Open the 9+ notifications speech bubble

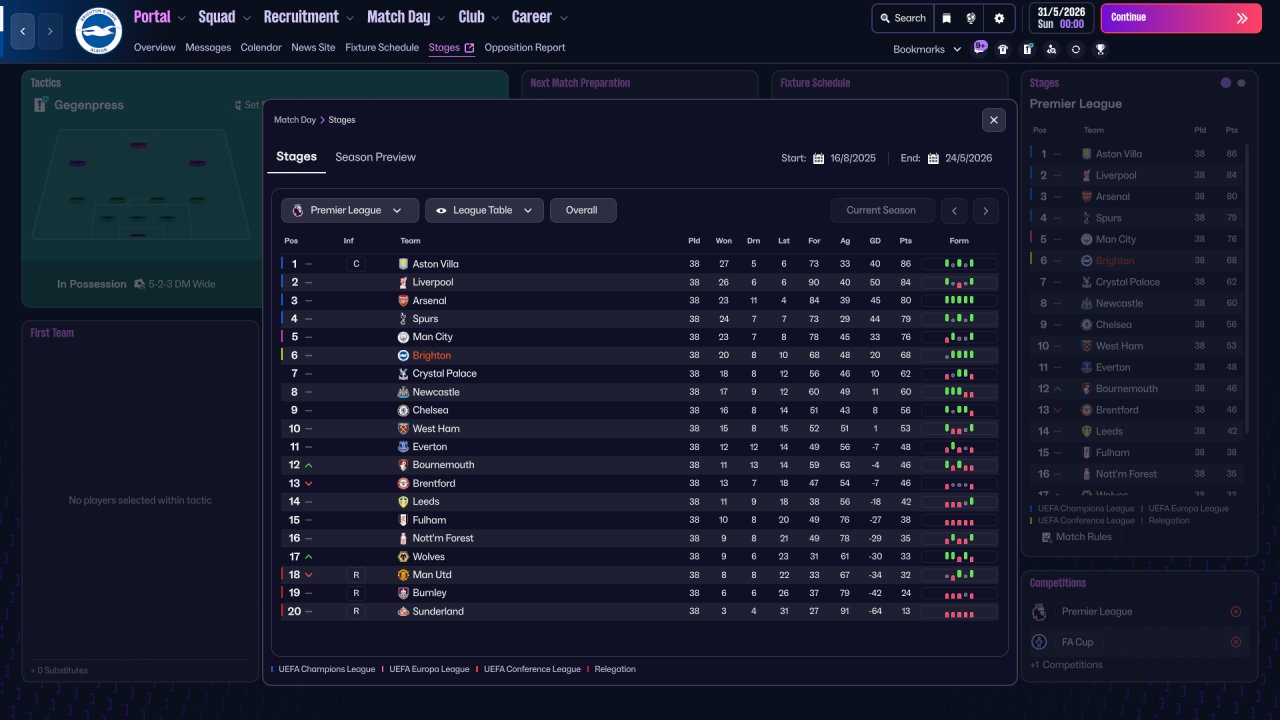(x=980, y=47)
